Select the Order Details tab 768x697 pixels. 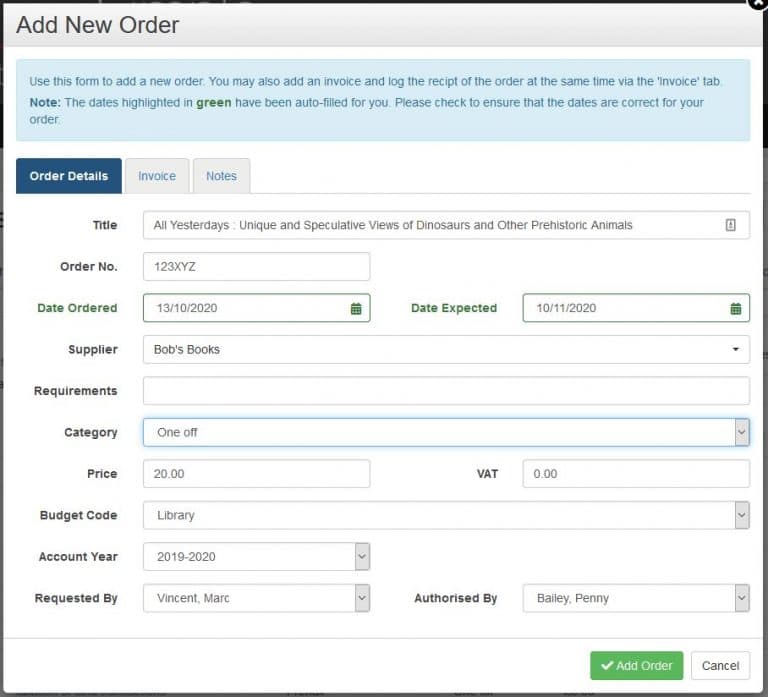[69, 176]
